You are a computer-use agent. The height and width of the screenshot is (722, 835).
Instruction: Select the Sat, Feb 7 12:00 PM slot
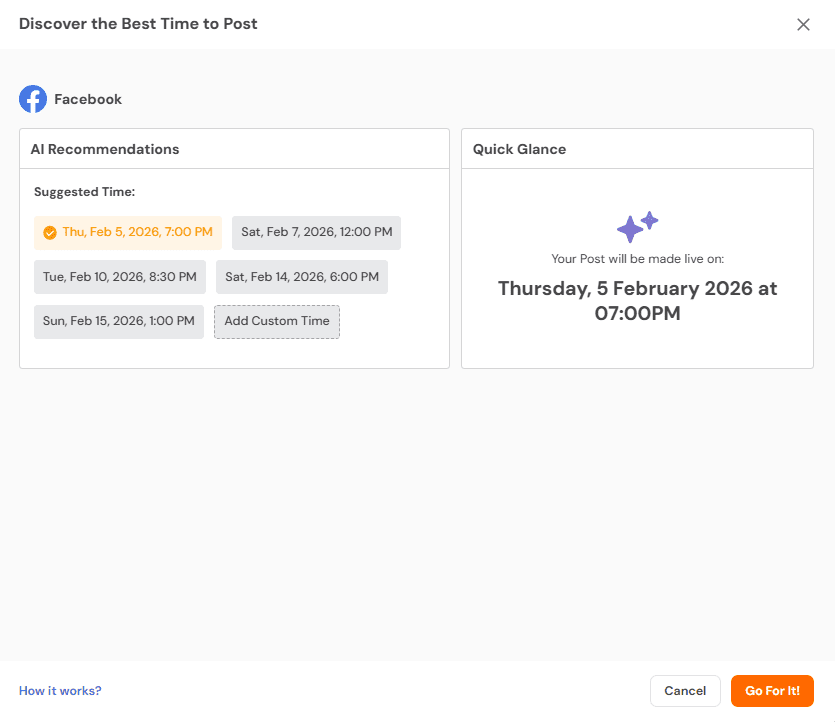click(x=316, y=232)
